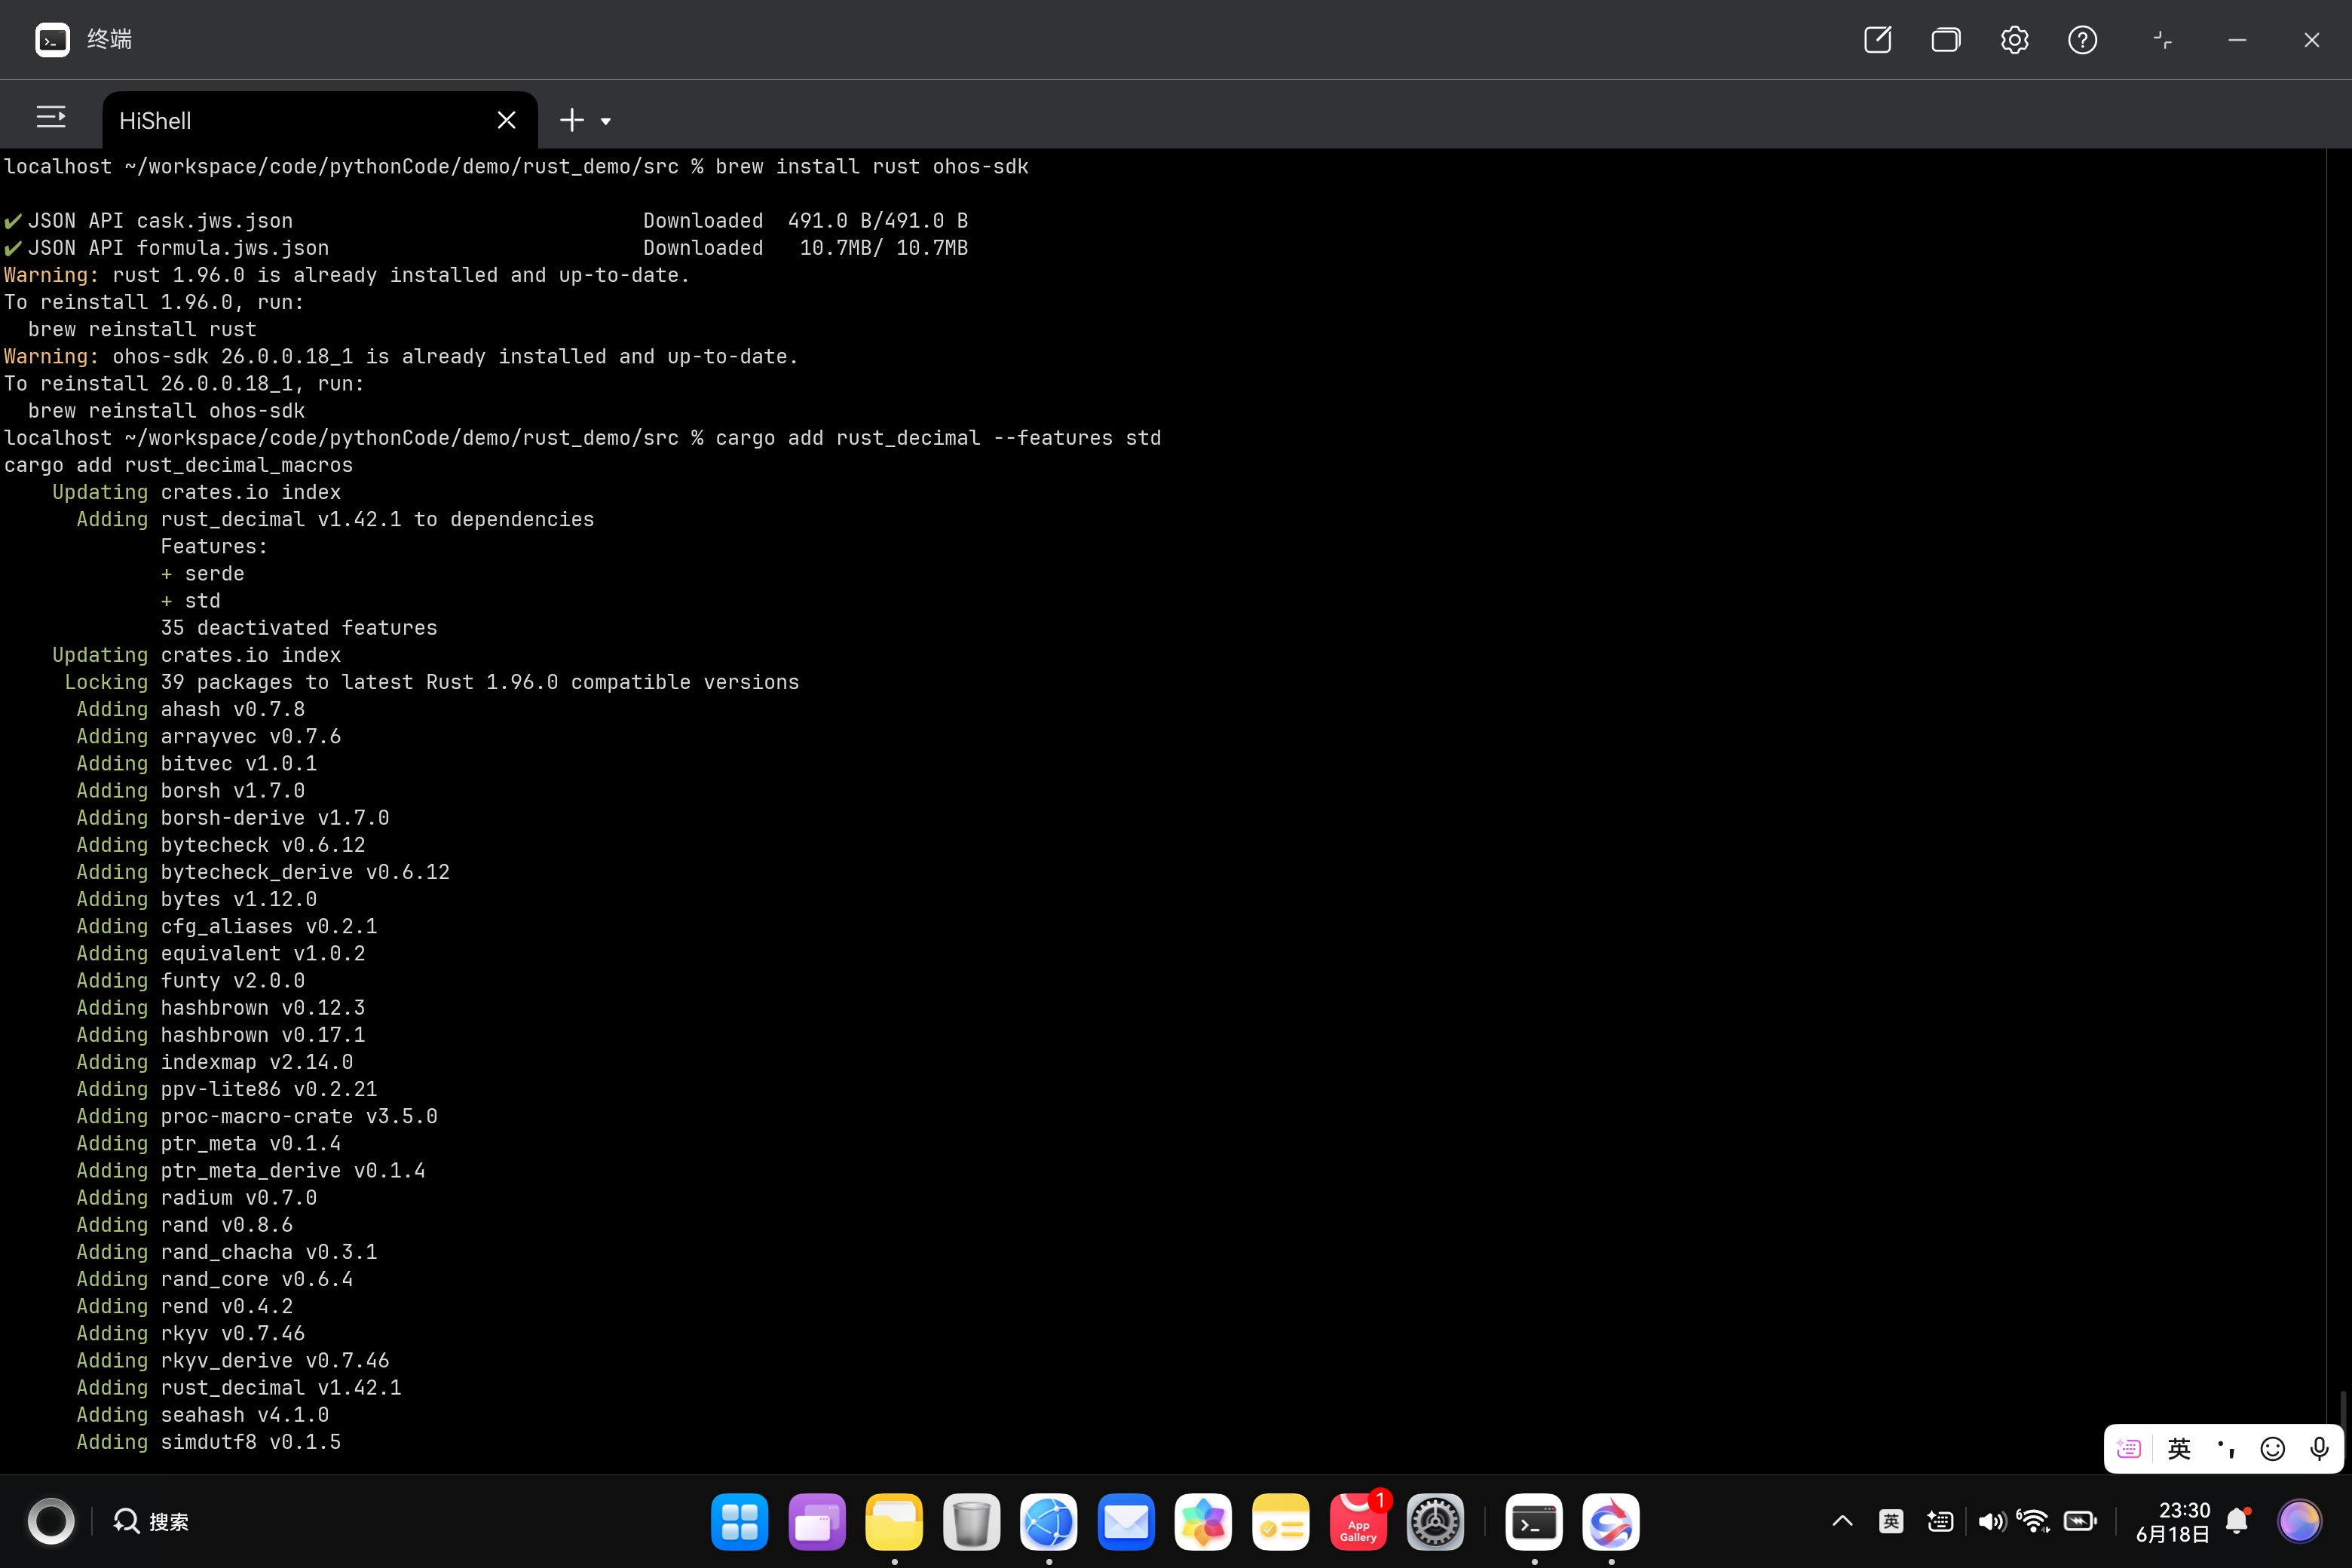Click the terminal app icon in title bar
The width and height of the screenshot is (2352, 1568).
click(x=52, y=40)
